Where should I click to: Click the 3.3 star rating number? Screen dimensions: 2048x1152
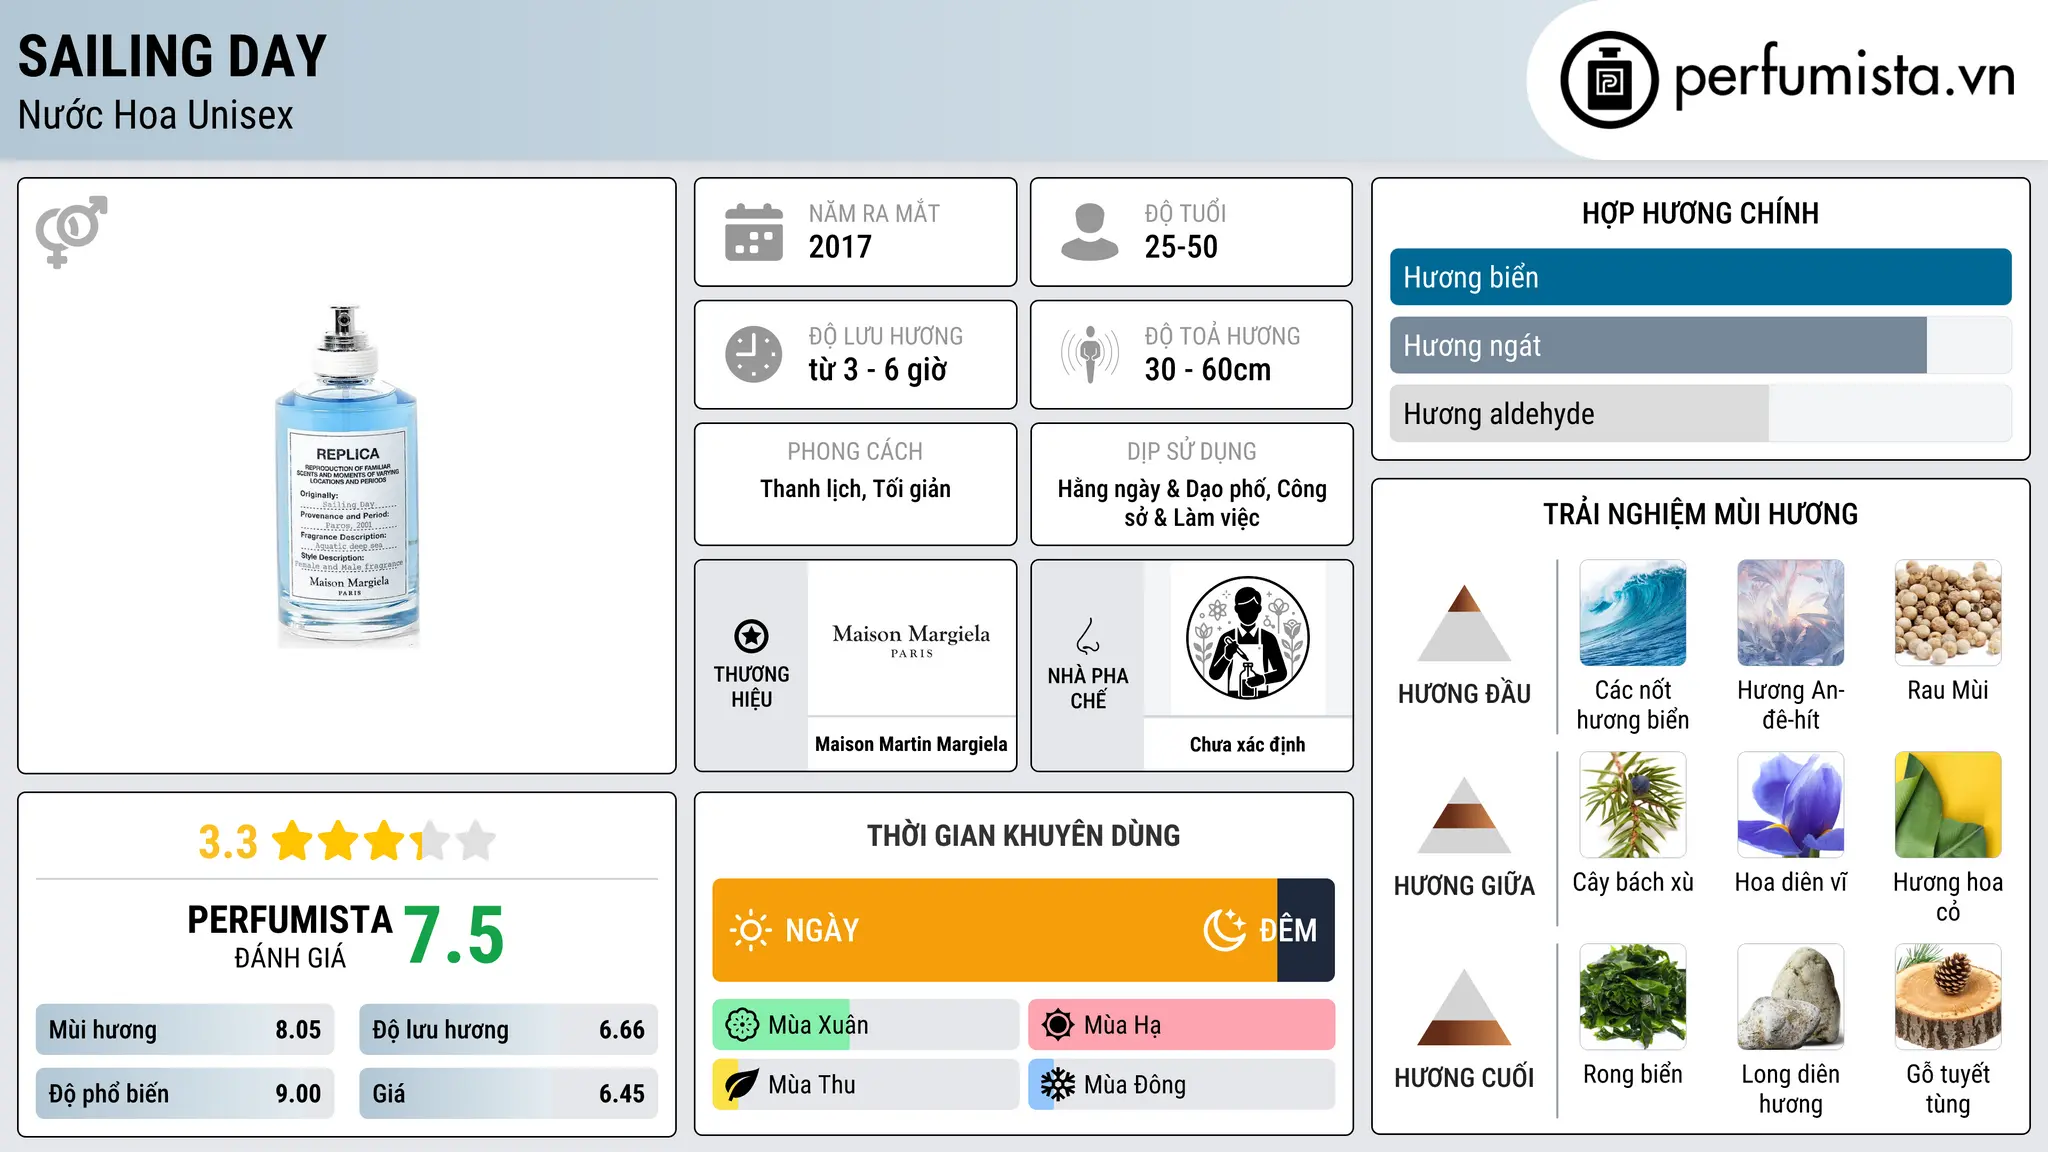(x=228, y=842)
